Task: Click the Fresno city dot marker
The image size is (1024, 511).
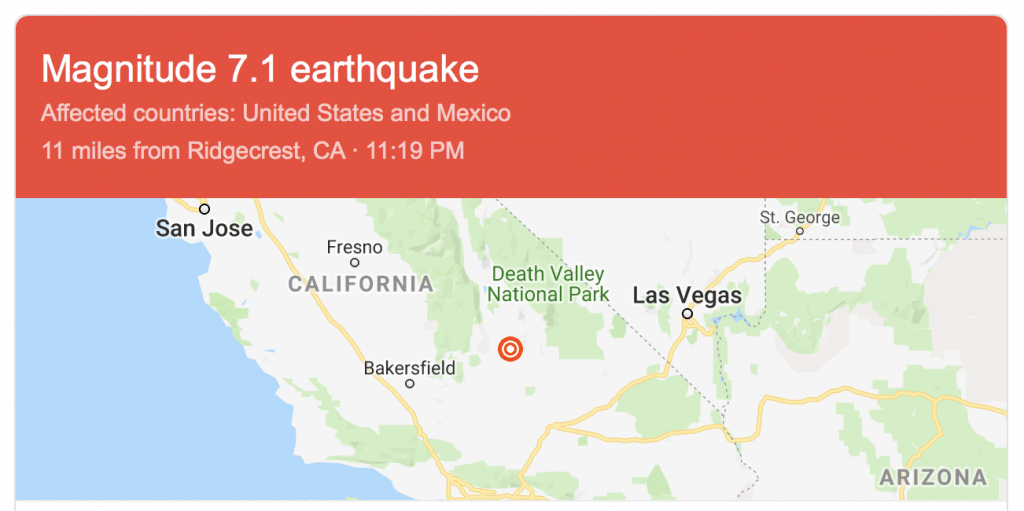Action: pos(354,263)
